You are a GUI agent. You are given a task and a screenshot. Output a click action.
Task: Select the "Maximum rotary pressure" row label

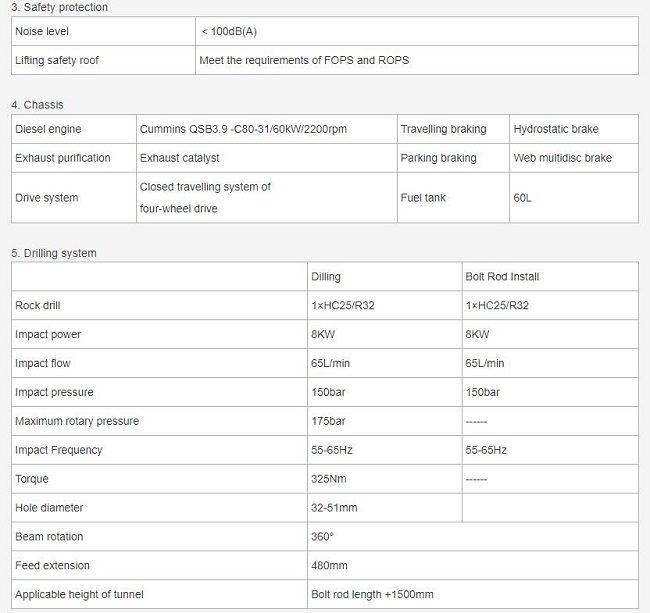click(x=77, y=421)
